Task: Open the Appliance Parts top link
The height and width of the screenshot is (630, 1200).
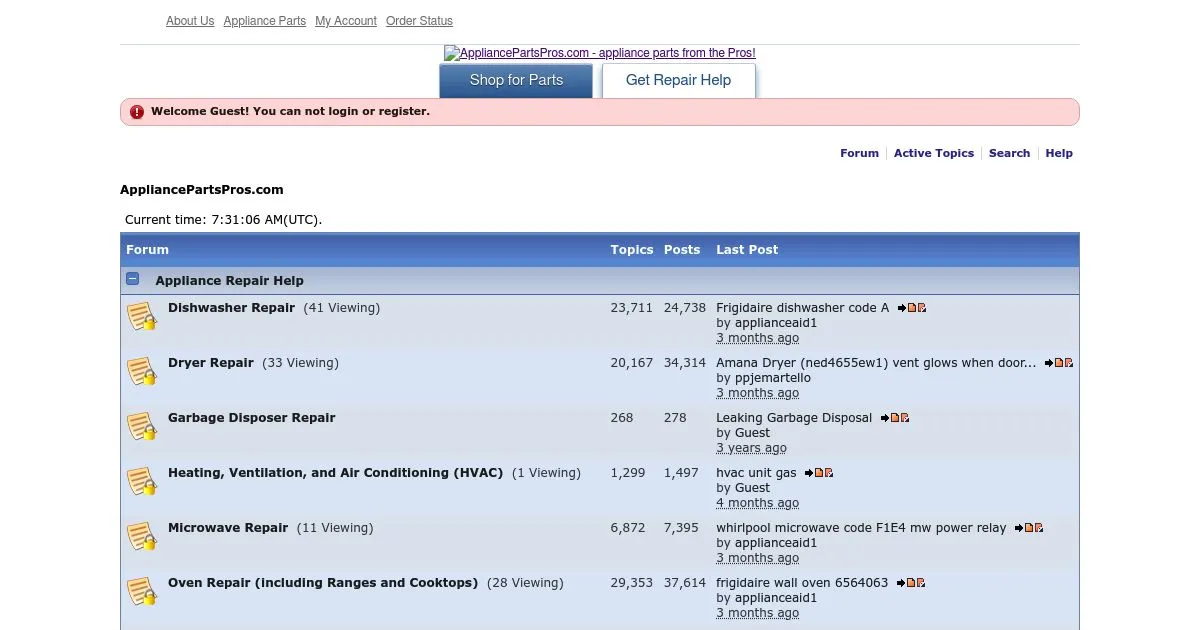Action: coord(265,21)
